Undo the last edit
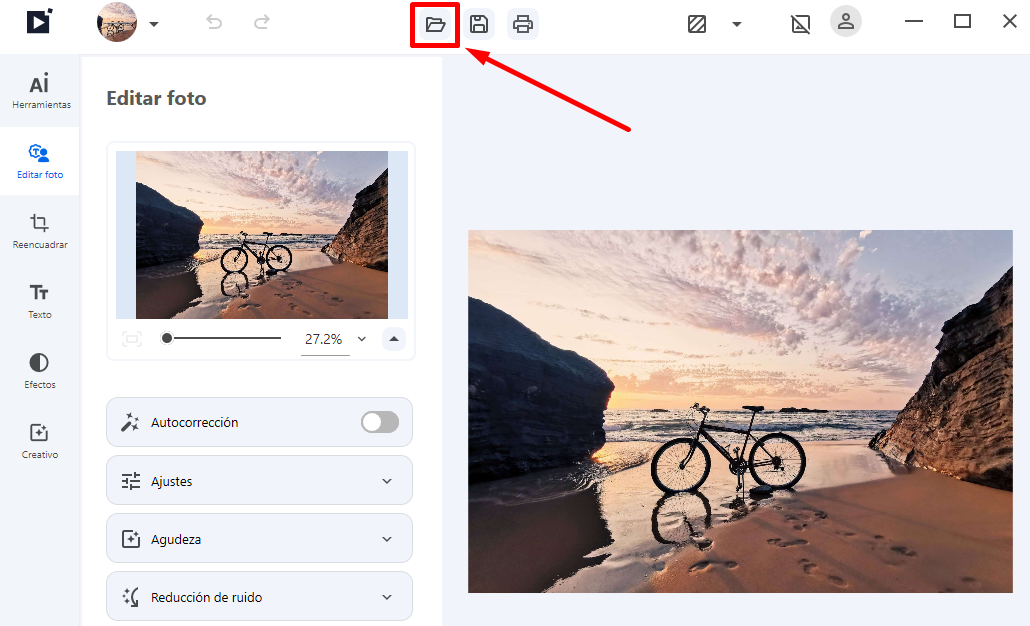 pos(214,22)
